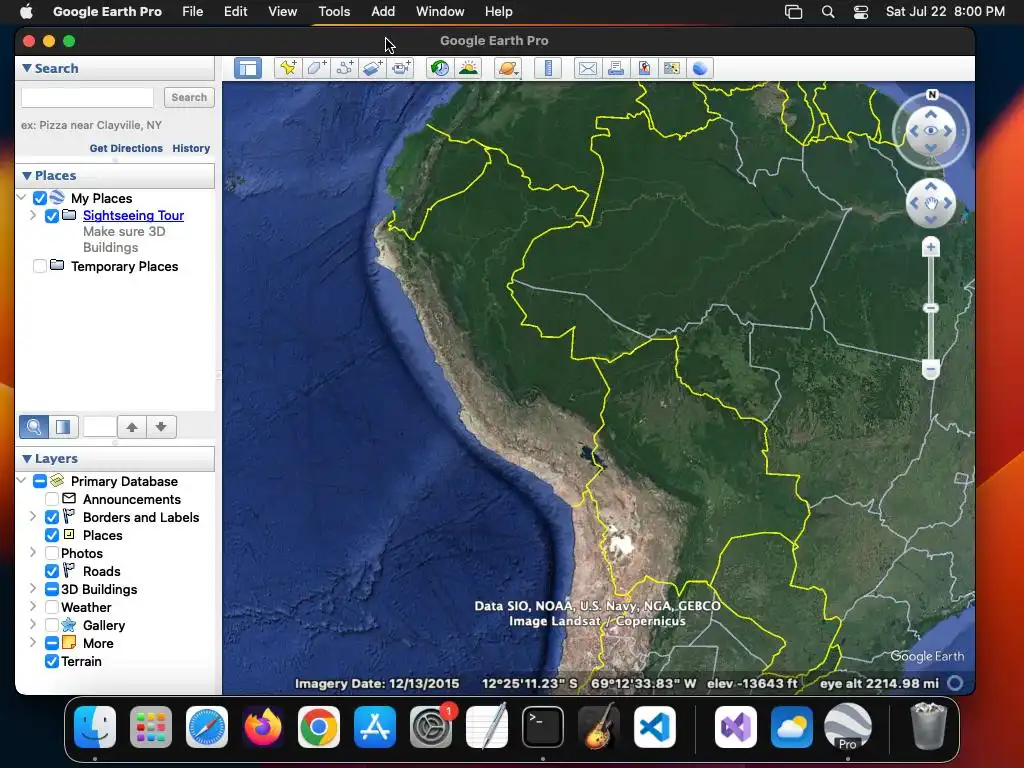The image size is (1024, 768).
Task: Uncheck the My Places checkbox
Action: [40, 198]
